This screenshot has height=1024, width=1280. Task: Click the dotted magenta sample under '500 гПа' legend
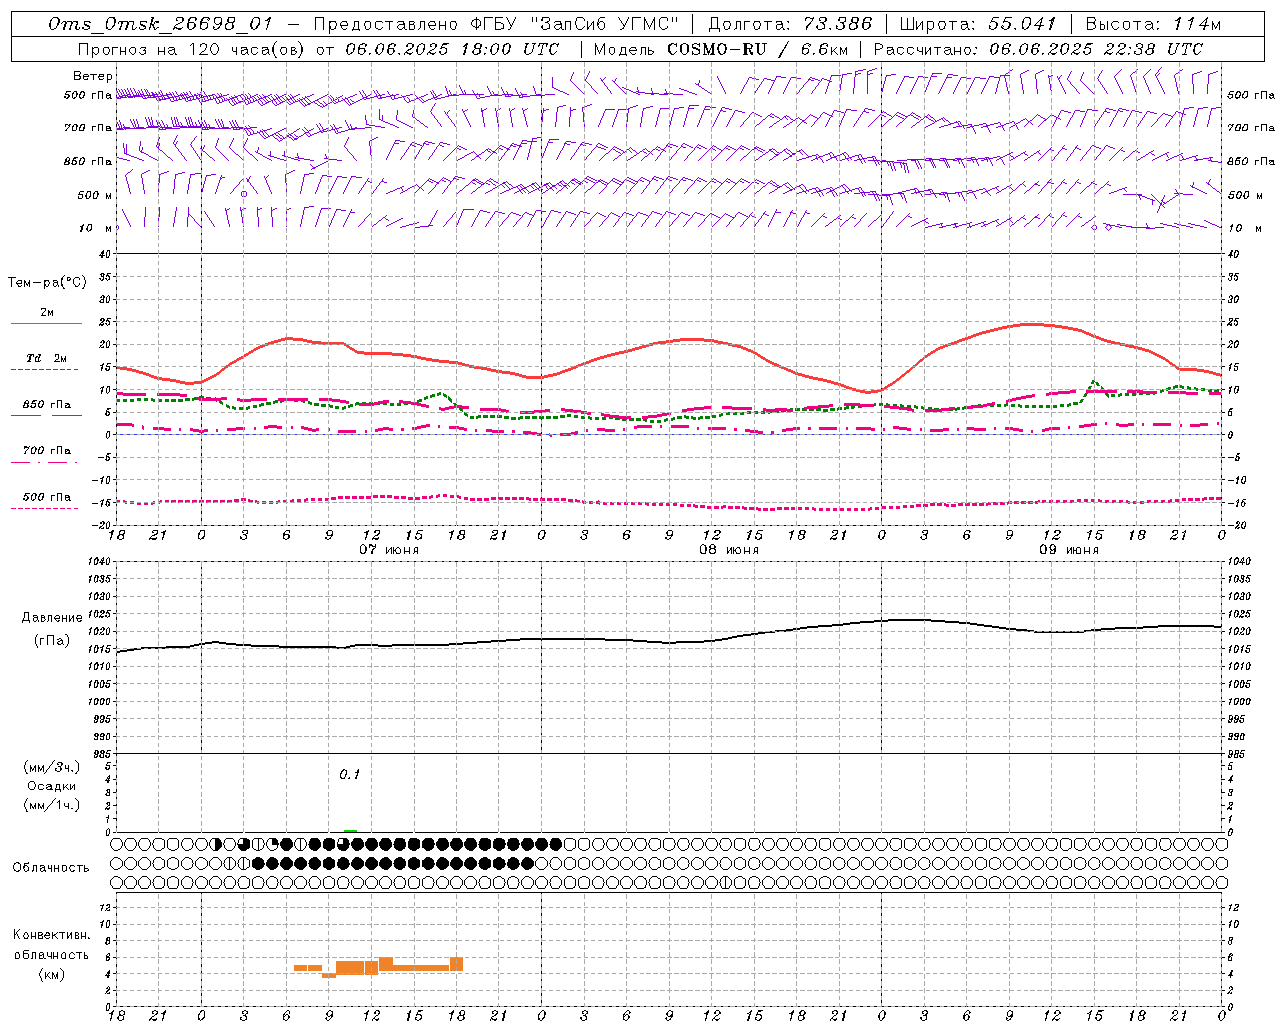click(x=46, y=508)
